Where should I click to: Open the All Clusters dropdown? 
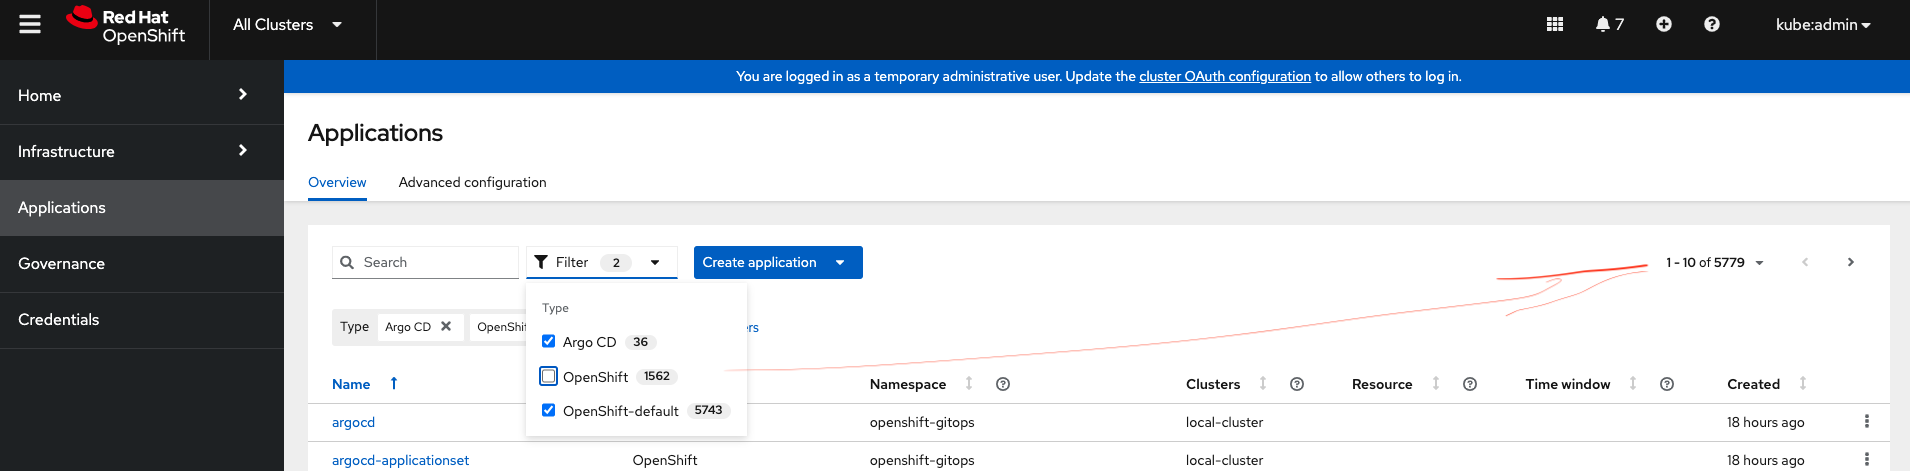click(287, 24)
